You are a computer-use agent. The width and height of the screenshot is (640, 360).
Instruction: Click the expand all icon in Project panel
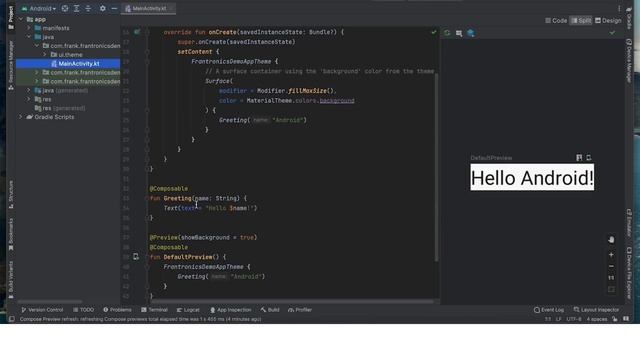click(x=76, y=8)
